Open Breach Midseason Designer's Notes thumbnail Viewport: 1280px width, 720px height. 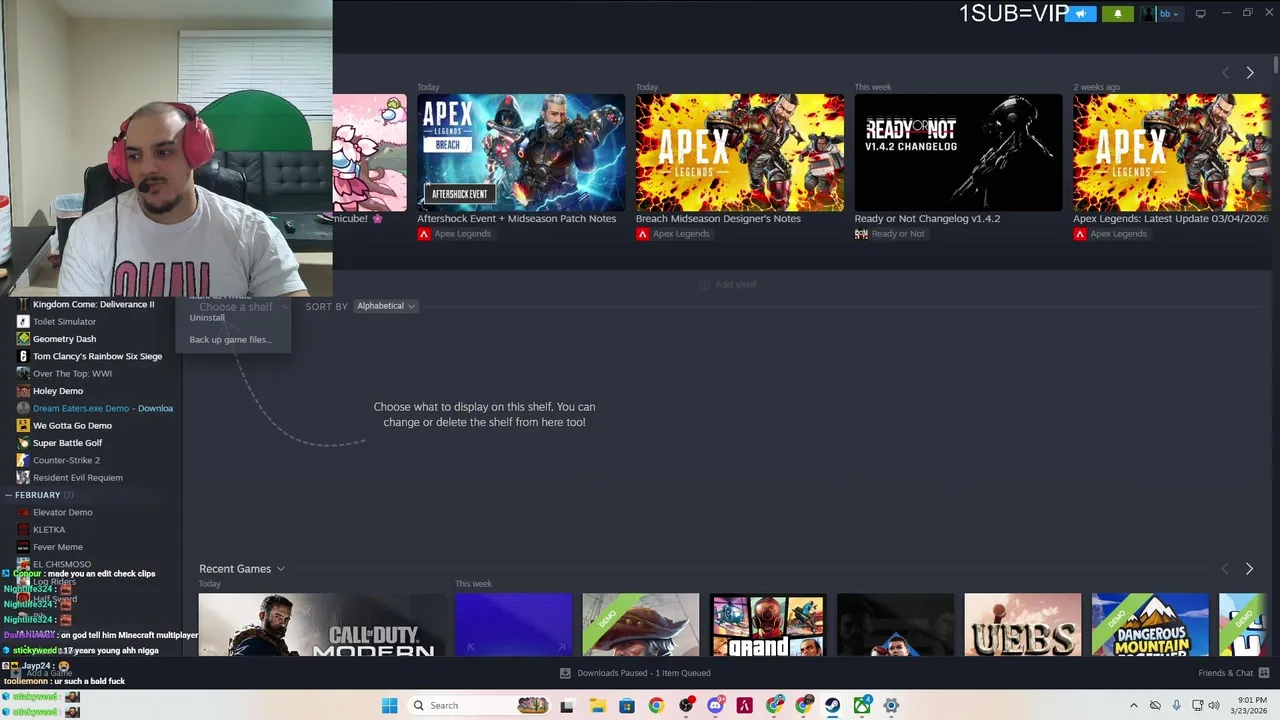pos(740,152)
